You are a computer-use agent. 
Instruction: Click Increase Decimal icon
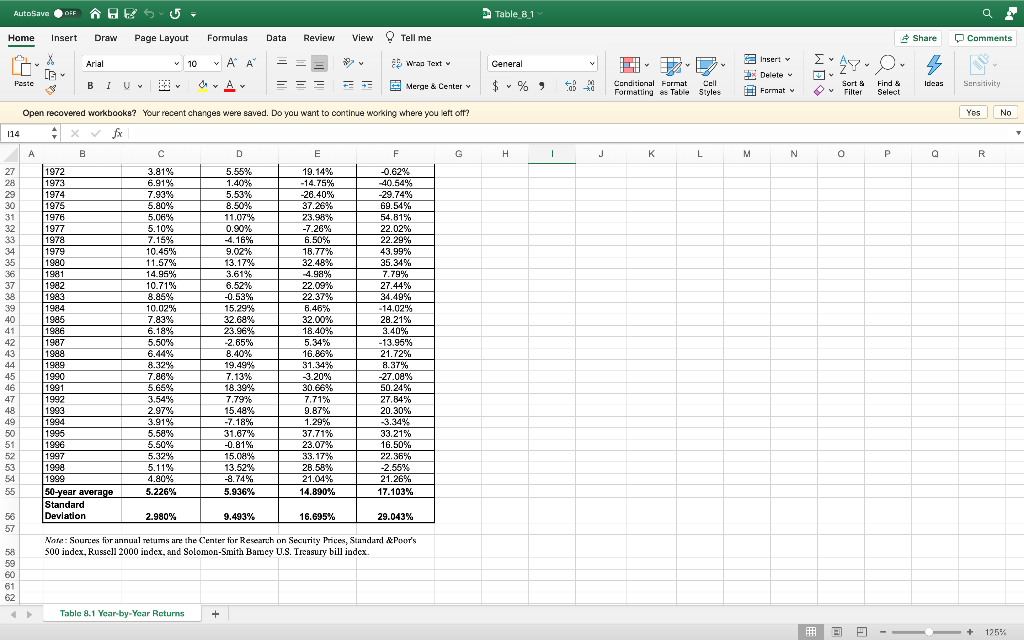(570, 86)
